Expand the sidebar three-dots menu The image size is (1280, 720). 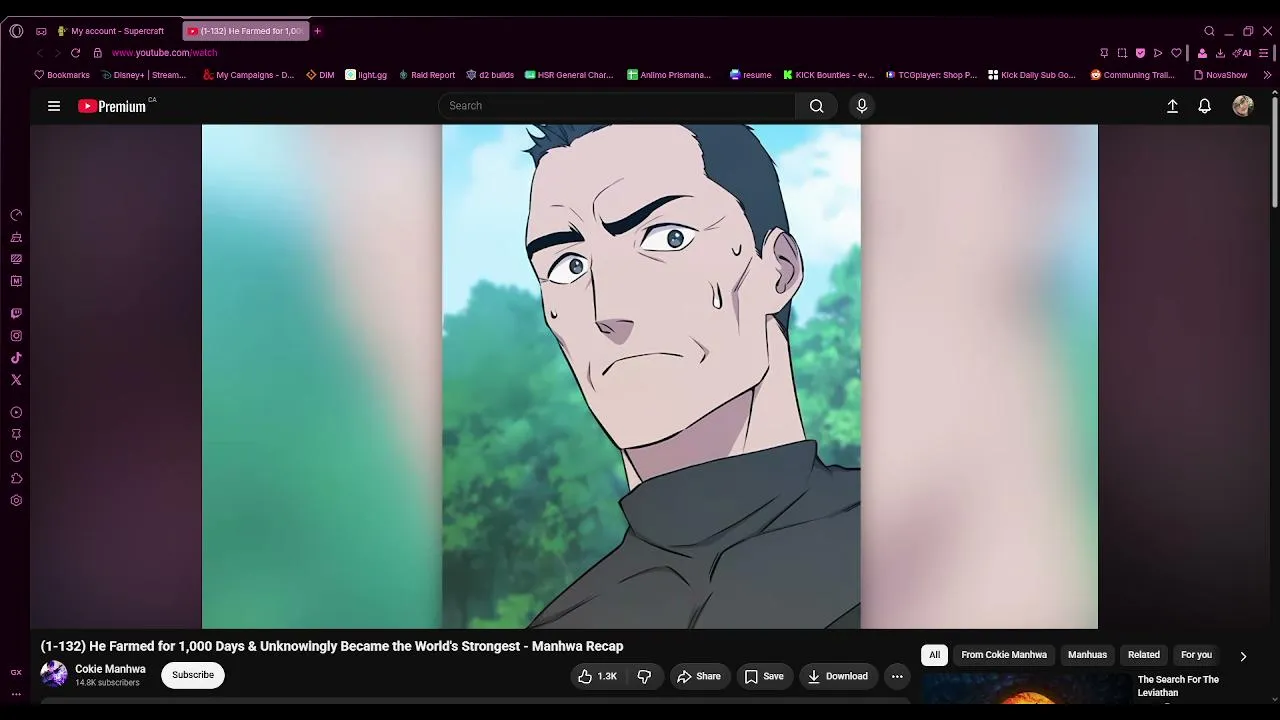pyautogui.click(x=16, y=693)
